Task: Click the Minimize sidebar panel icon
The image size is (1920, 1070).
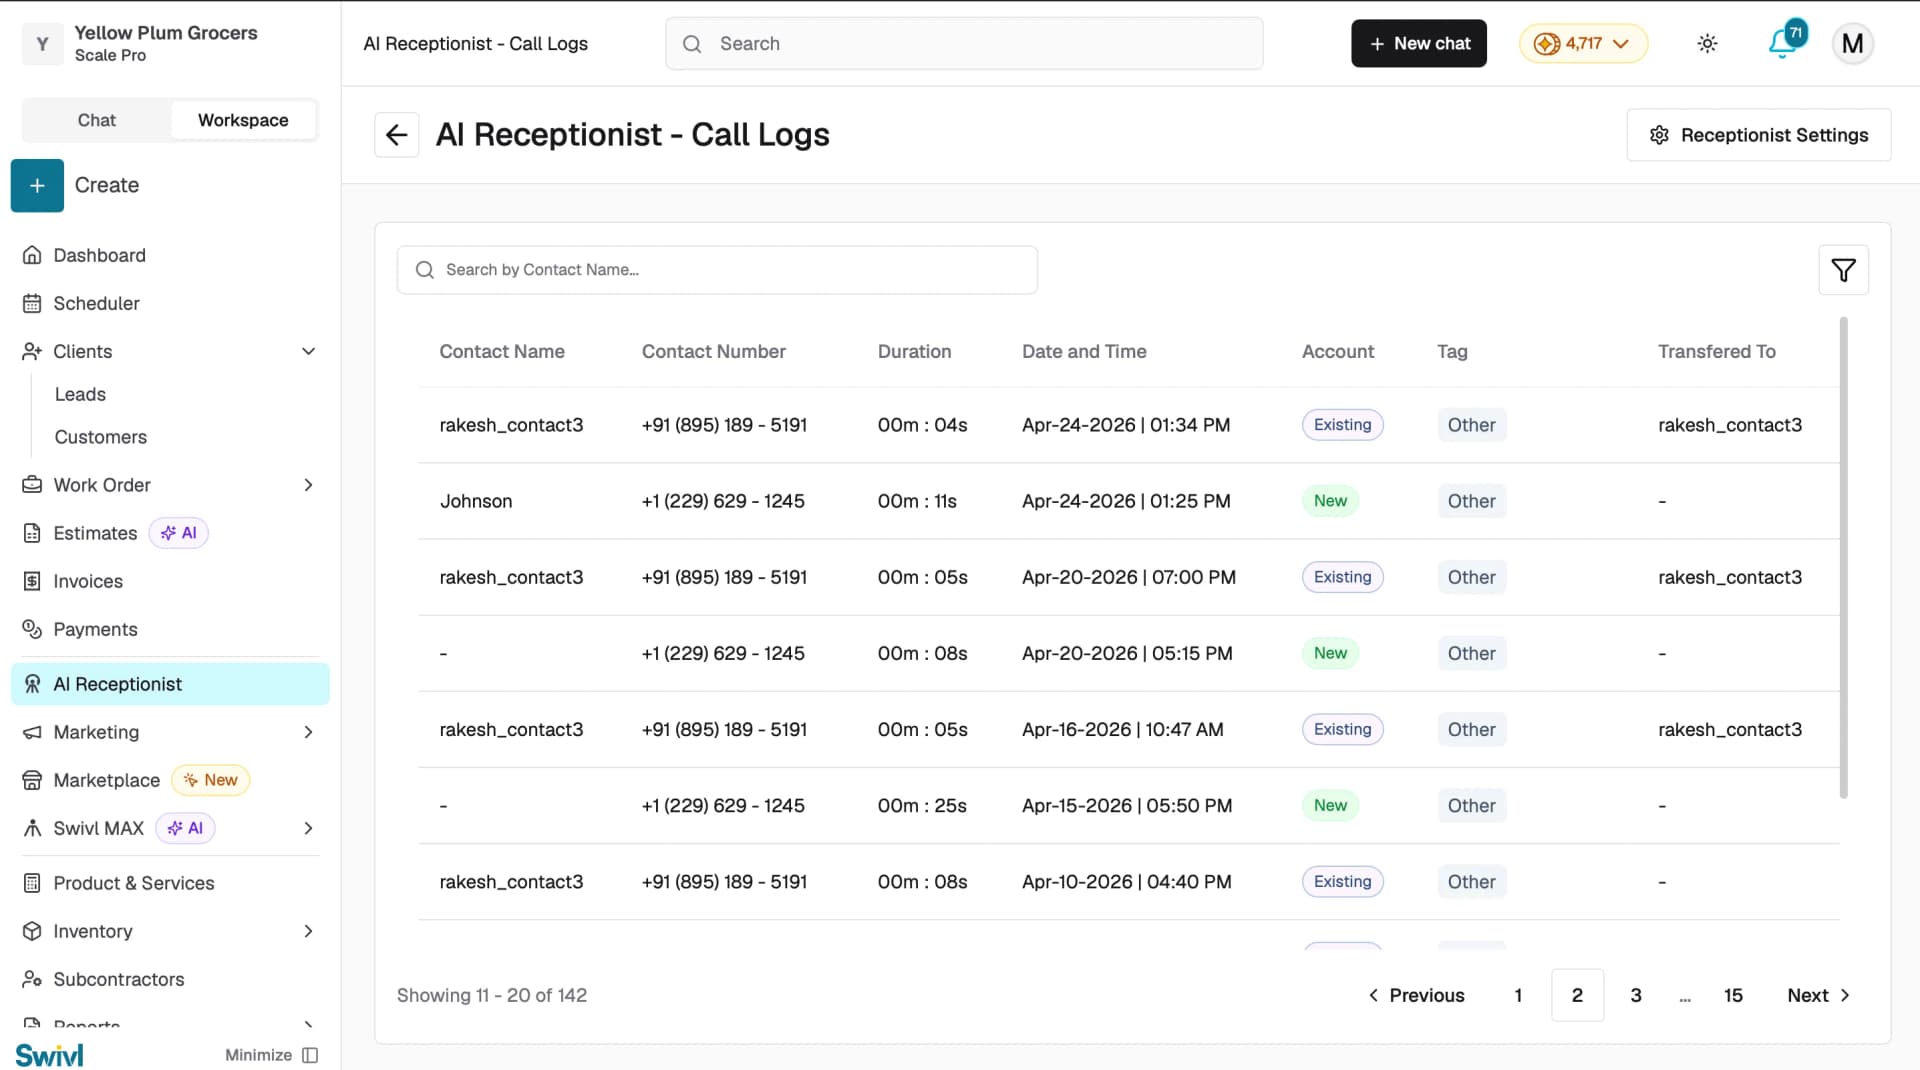Action: pyautogui.click(x=310, y=1055)
